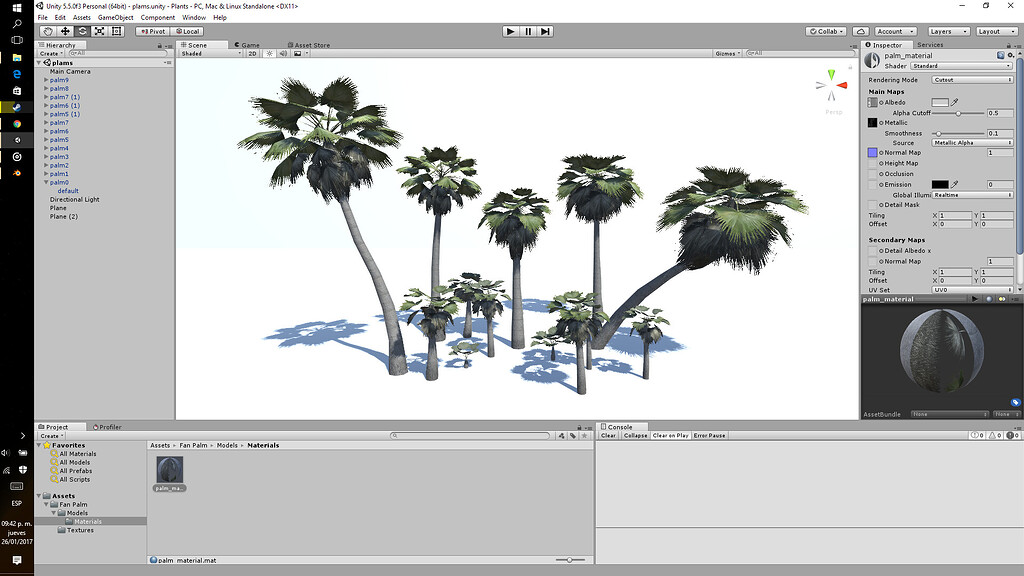Open the Rendering Mode dropdown showing Cutout
Image resolution: width=1024 pixels, height=576 pixels.
coord(972,80)
